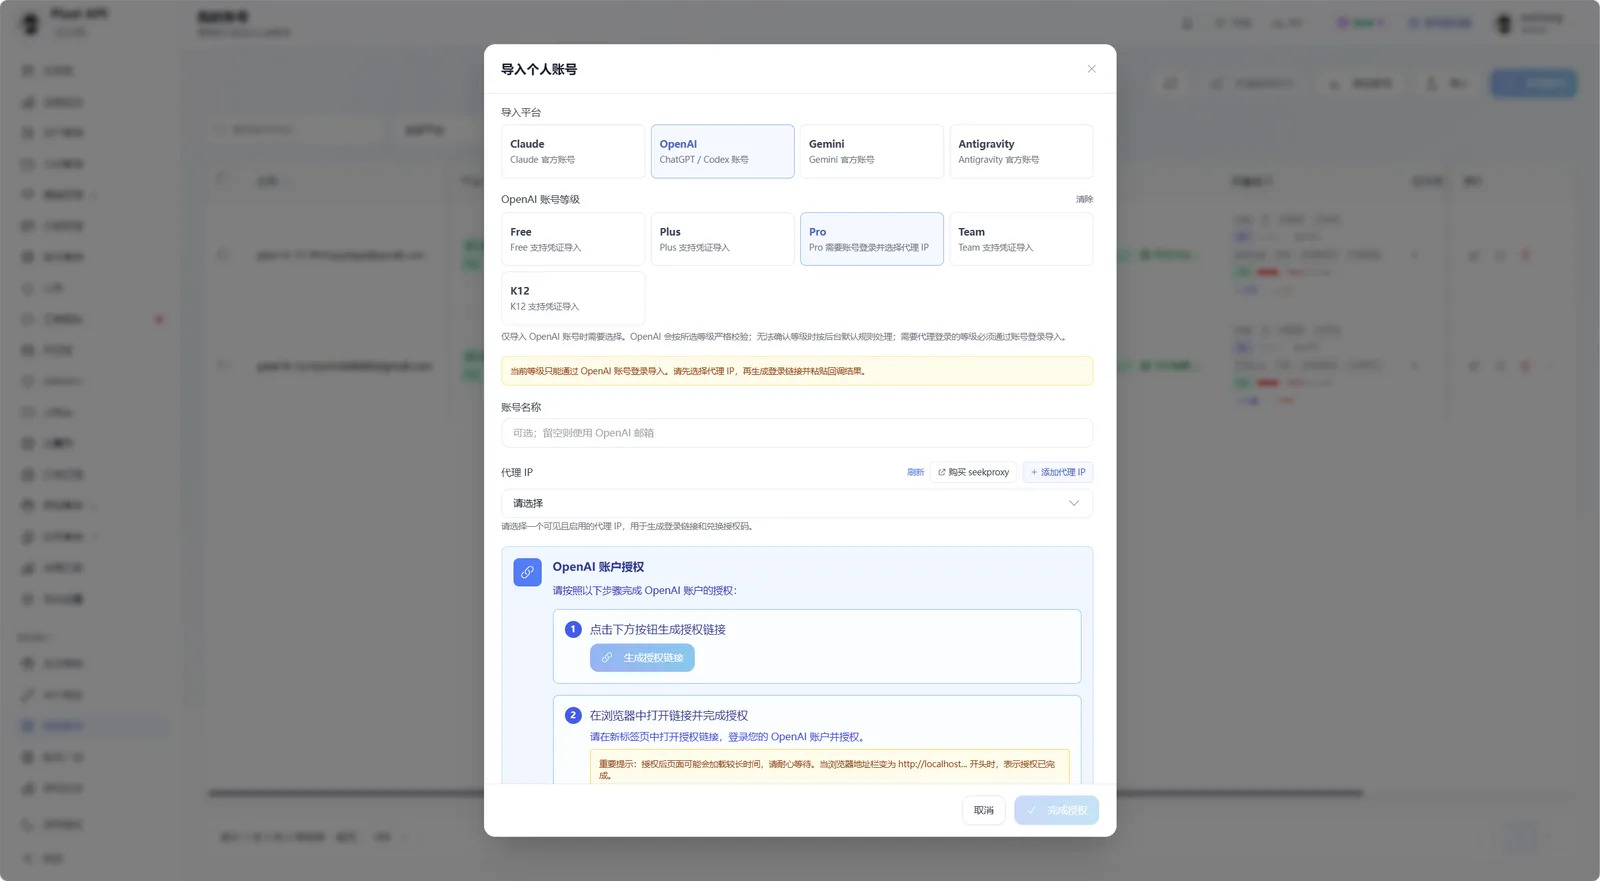The image size is (1600, 881).
Task: Select the Plus account level
Action: (722, 239)
